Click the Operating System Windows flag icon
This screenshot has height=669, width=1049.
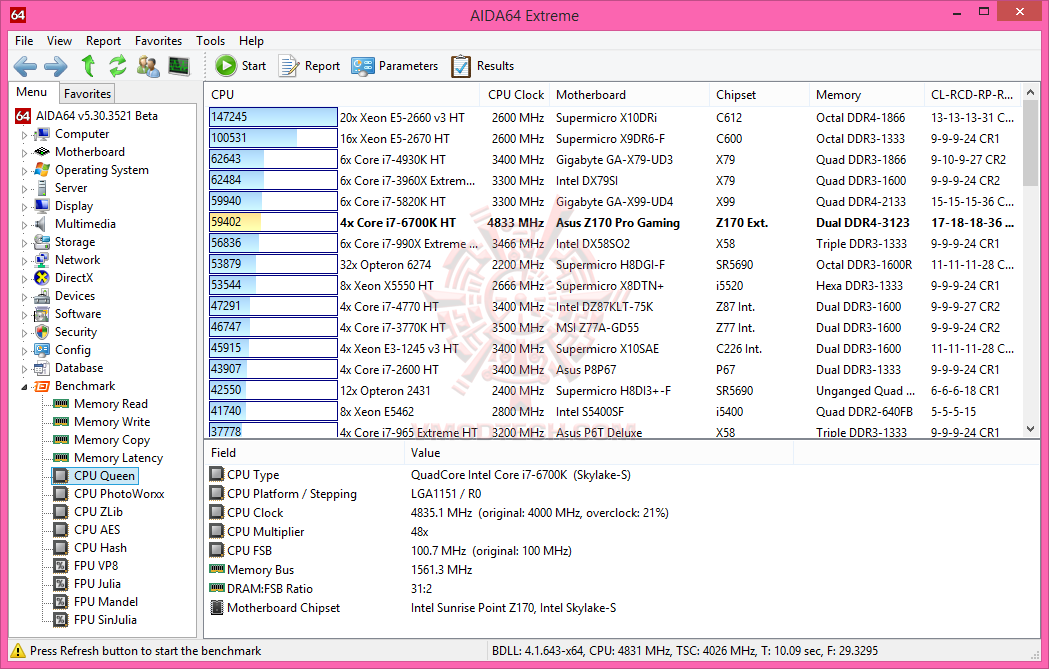click(42, 170)
